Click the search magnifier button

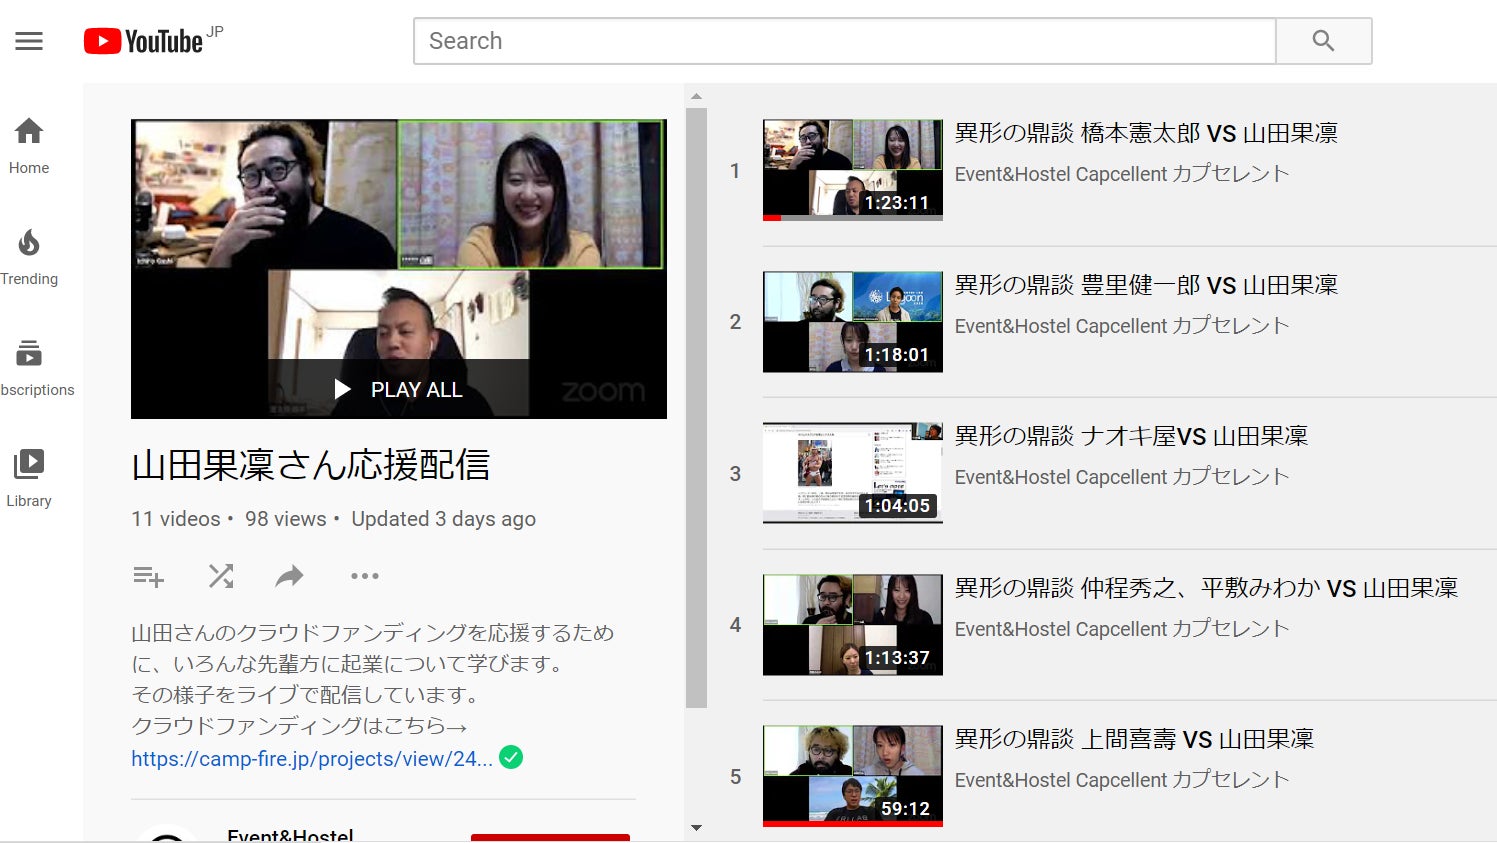1323,41
